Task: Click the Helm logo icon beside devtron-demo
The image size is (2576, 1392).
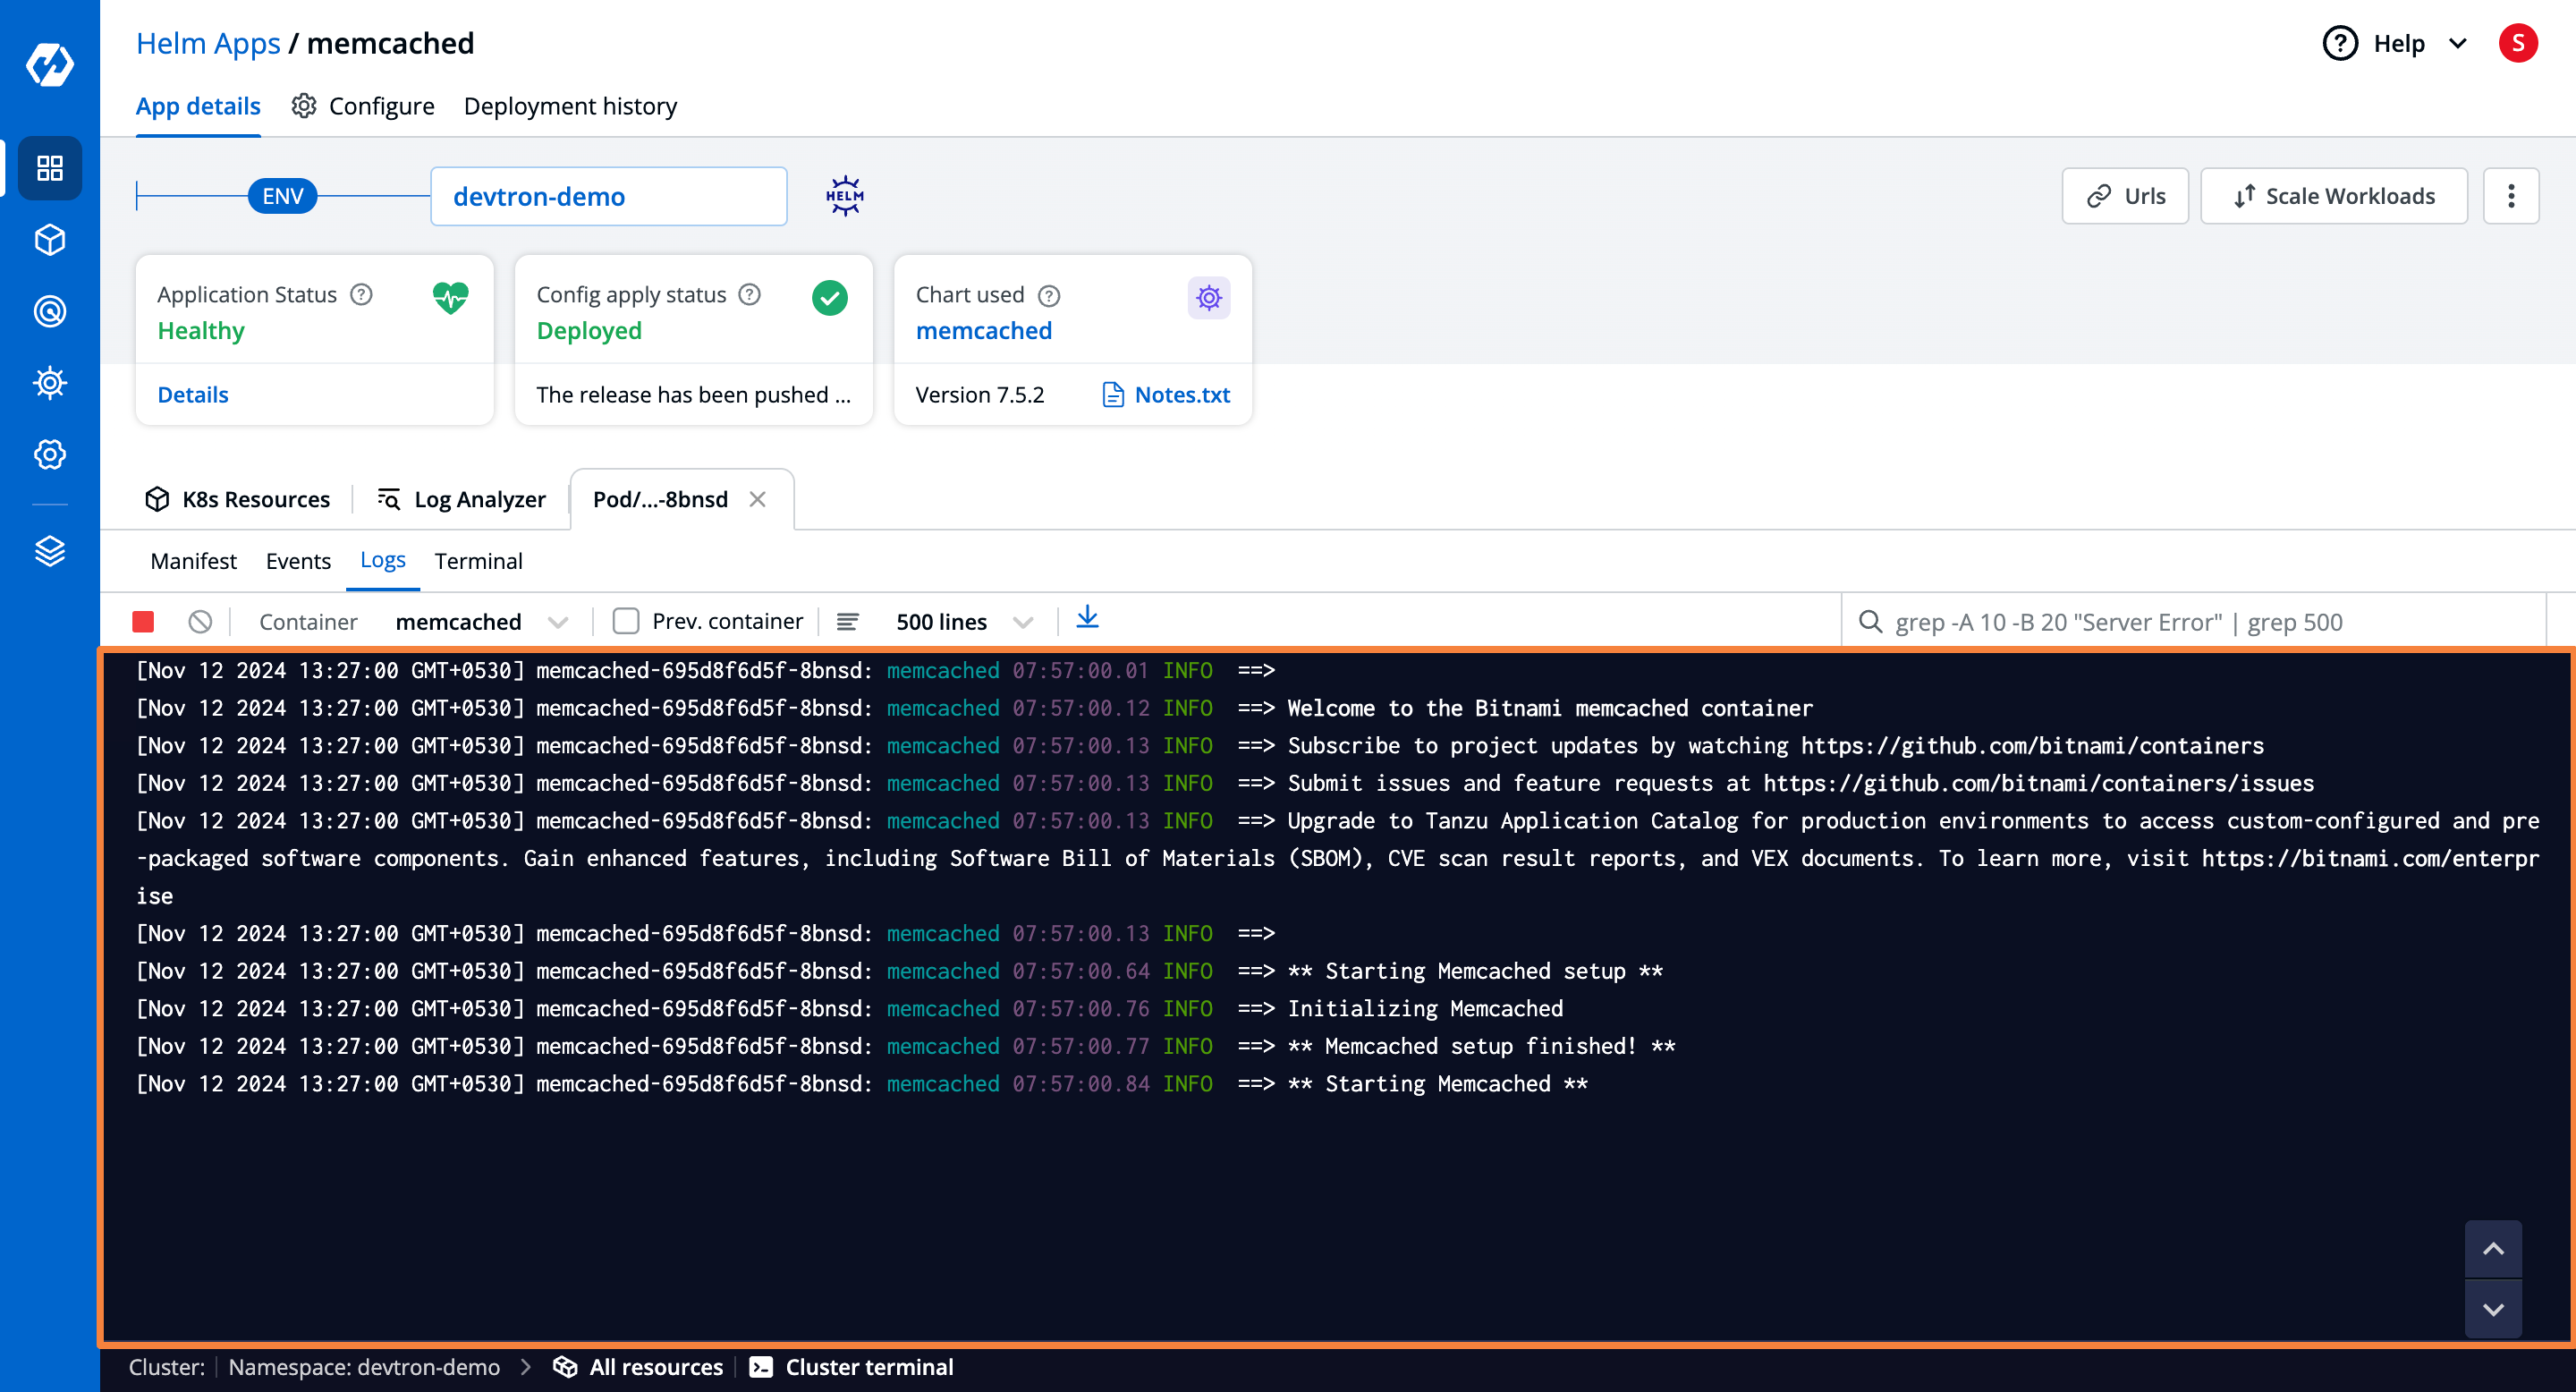Action: tap(844, 196)
